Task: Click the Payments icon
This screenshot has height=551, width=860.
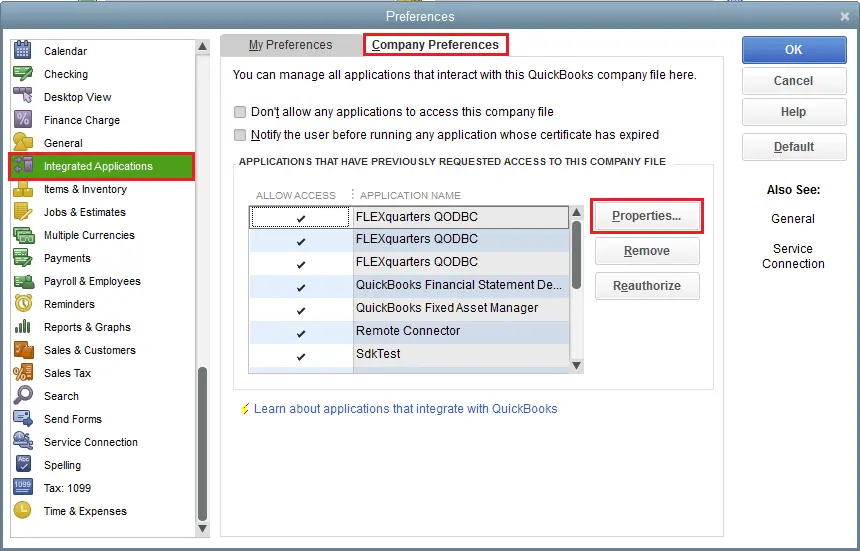Action: [x=22, y=258]
